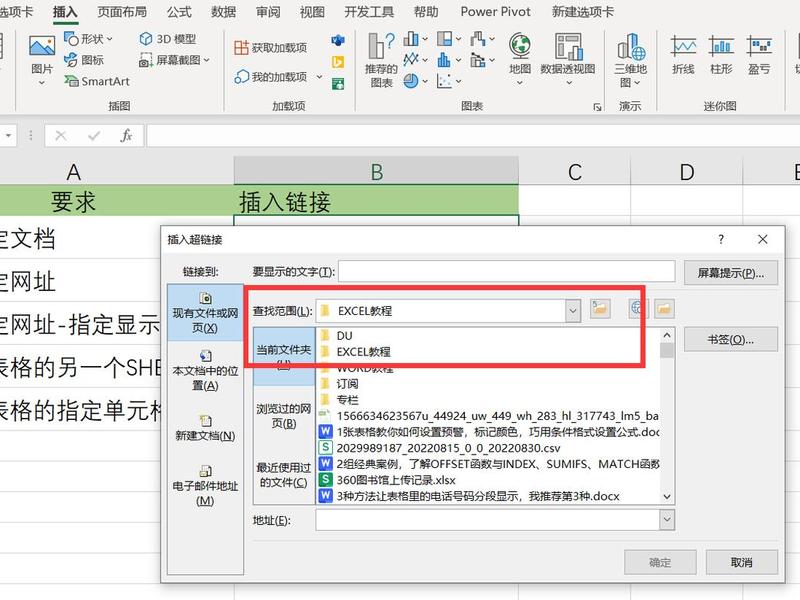
Task: Click the 屏幕提示 button
Action: (731, 273)
